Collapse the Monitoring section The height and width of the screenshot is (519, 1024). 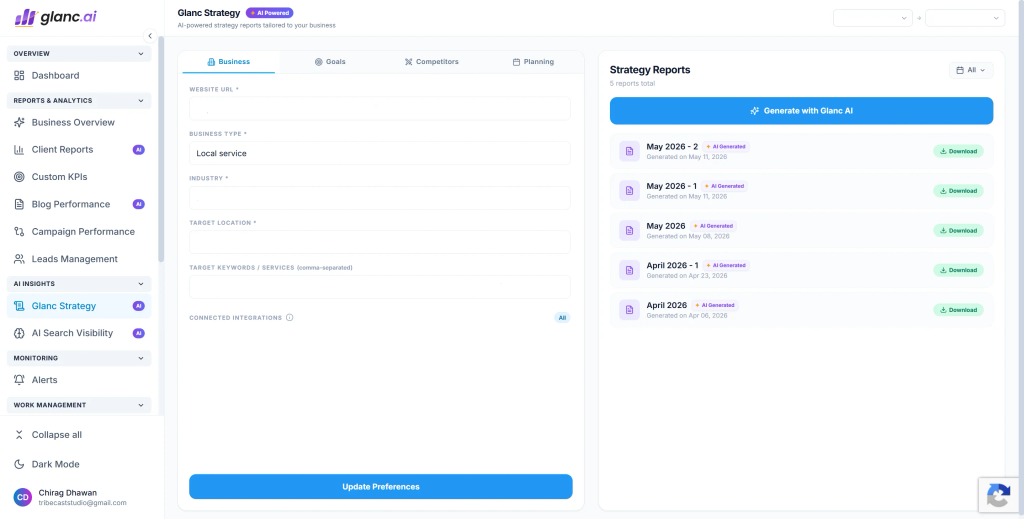(x=79, y=358)
